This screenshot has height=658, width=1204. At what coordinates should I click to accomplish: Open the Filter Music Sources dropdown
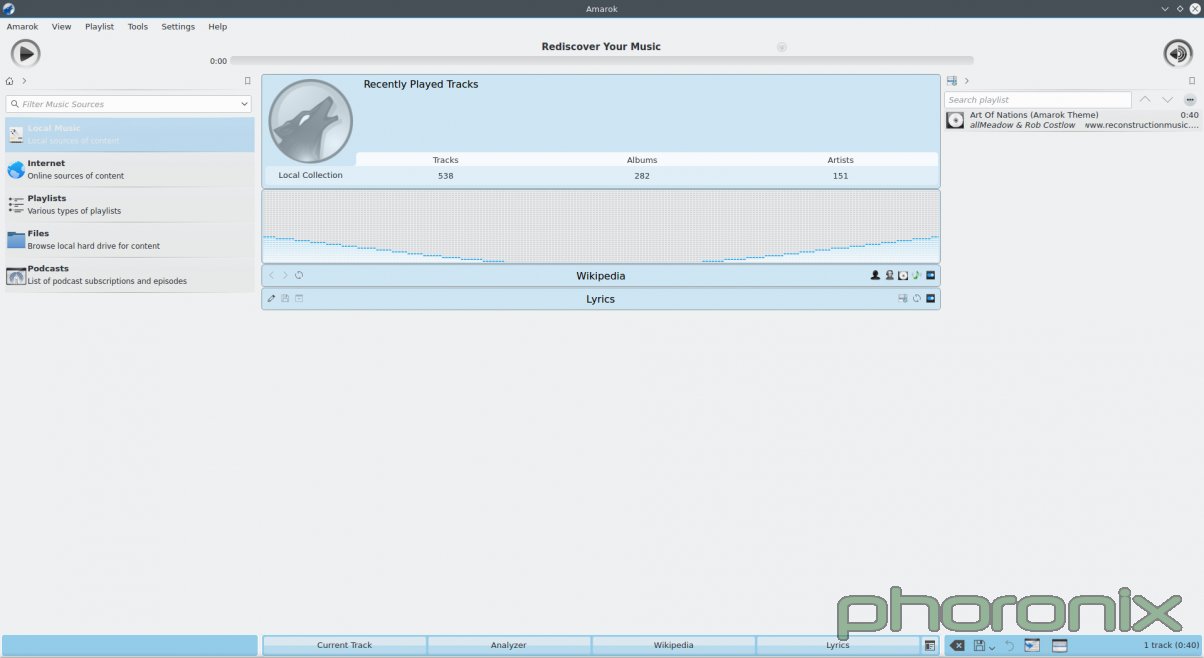[243, 103]
